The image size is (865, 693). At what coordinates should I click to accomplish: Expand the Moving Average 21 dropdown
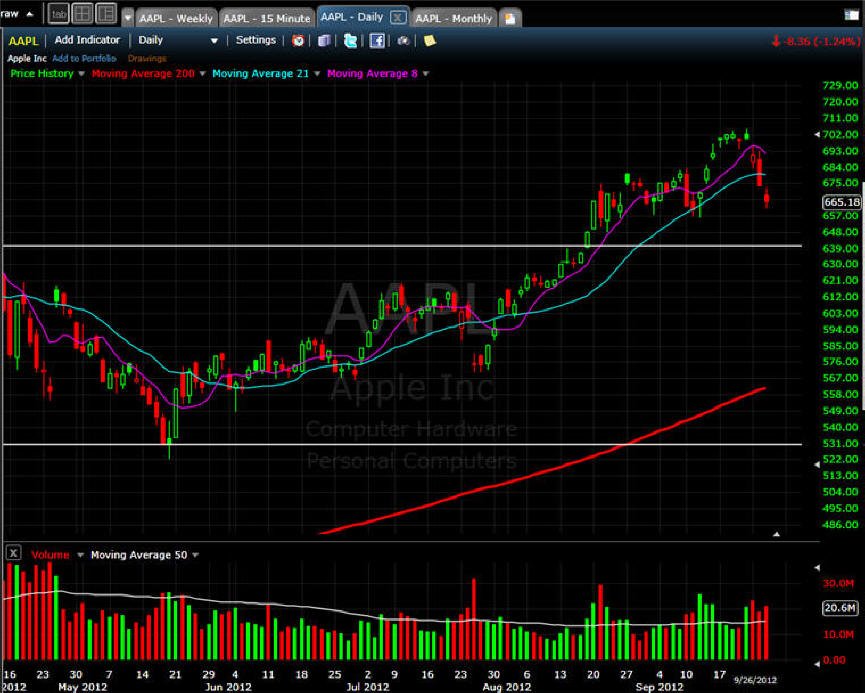click(x=317, y=74)
